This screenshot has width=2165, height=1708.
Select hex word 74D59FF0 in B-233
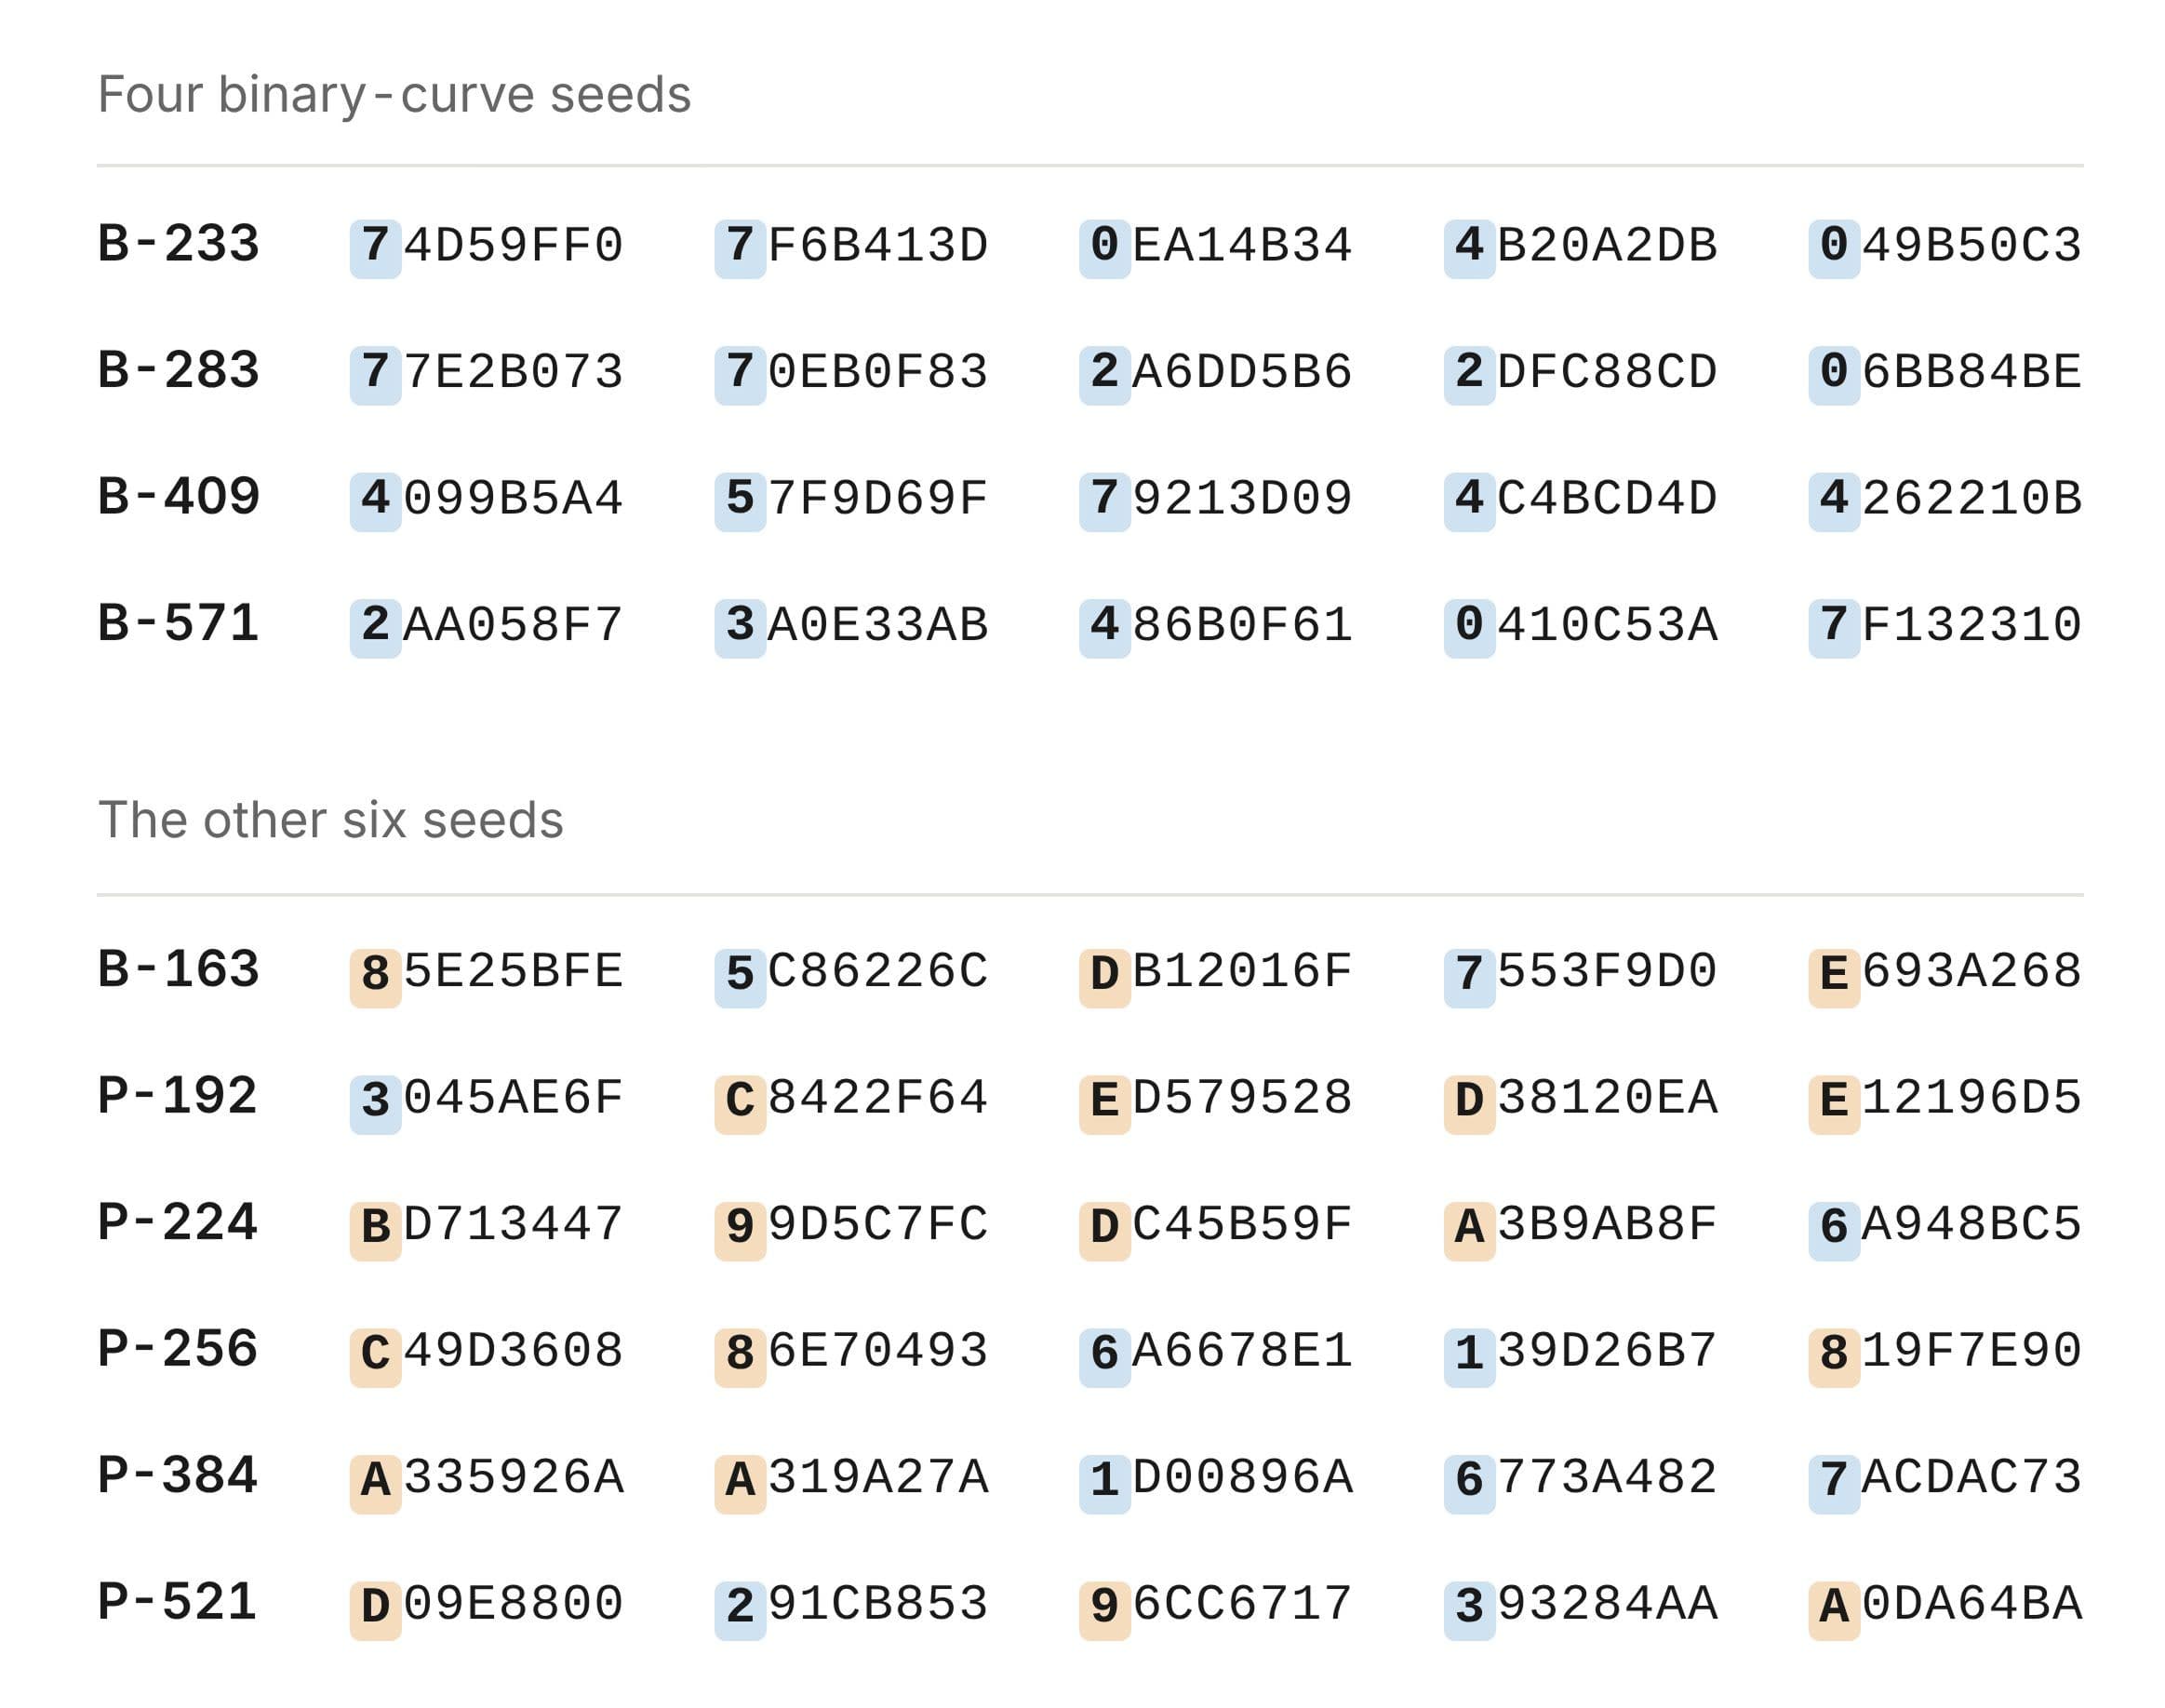(x=487, y=247)
